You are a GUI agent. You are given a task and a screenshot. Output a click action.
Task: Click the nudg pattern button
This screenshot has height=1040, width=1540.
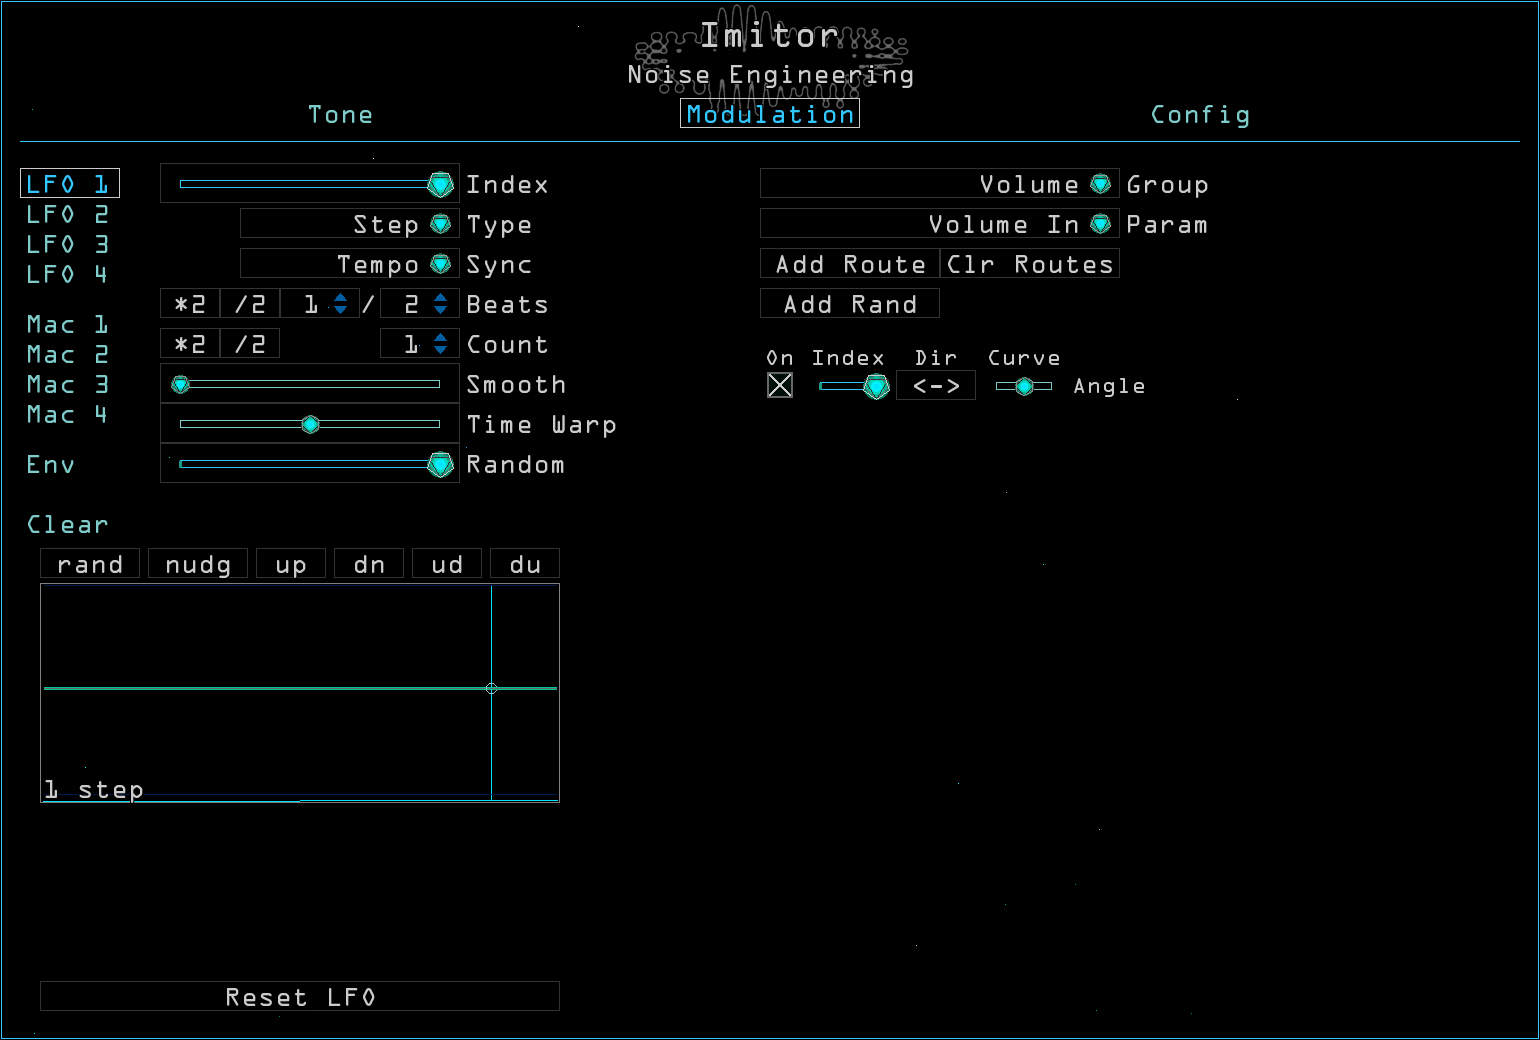pyautogui.click(x=198, y=563)
